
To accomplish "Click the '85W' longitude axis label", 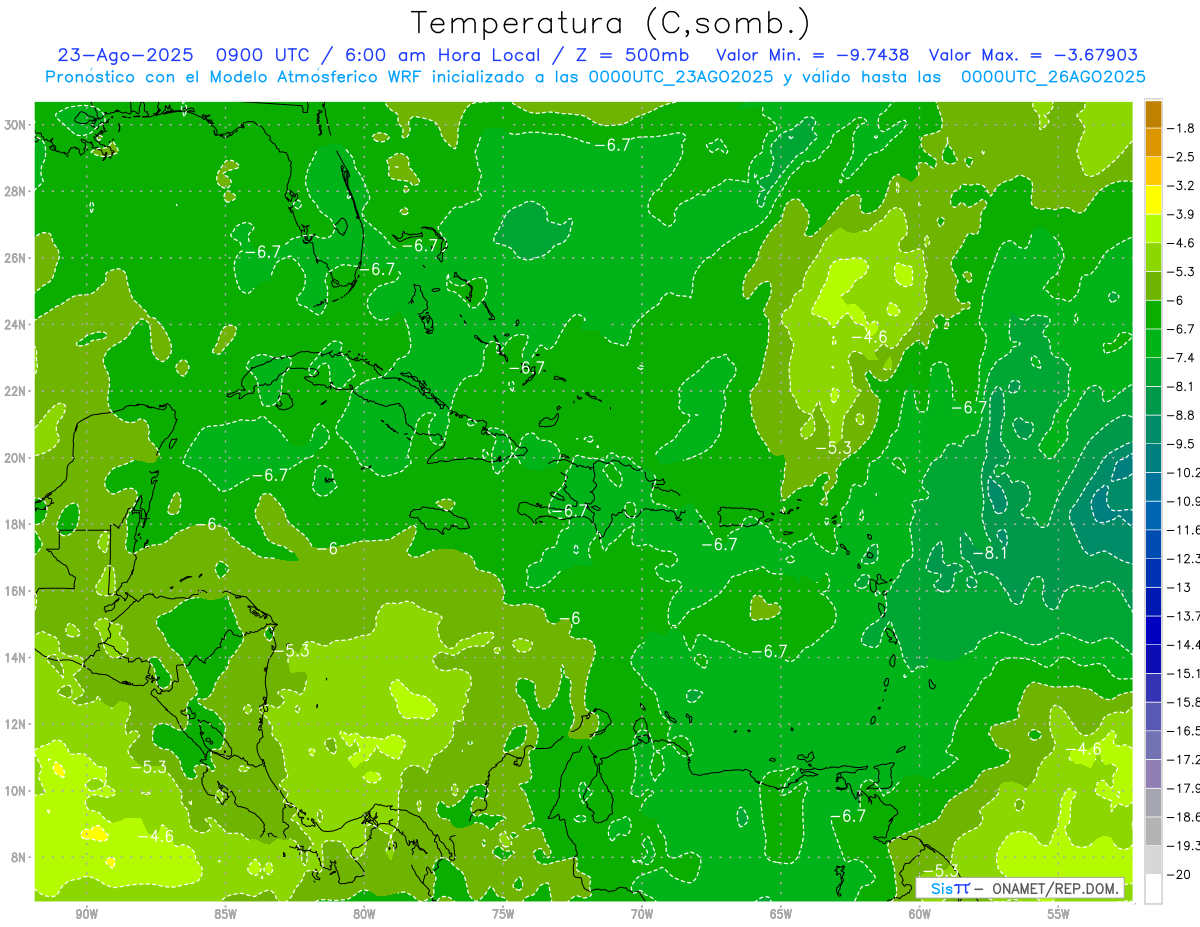I will [x=225, y=915].
